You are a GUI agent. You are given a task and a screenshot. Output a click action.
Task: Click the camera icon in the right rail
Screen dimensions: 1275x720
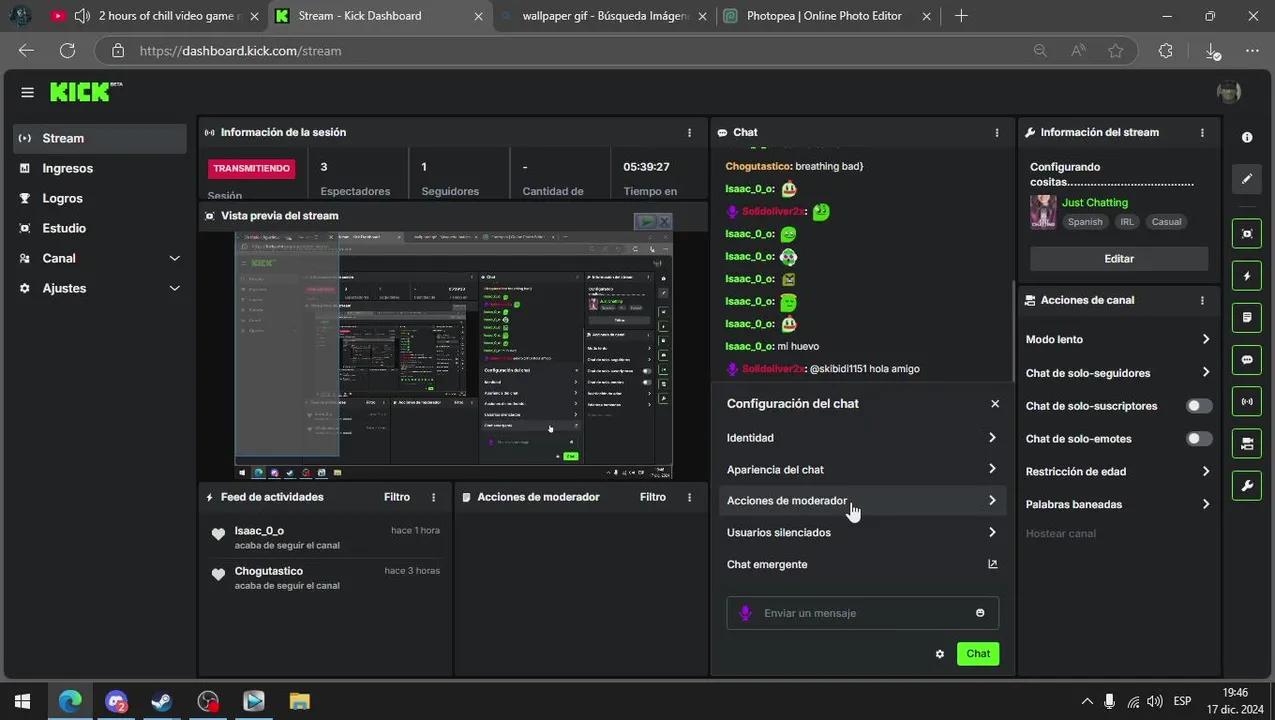coord(1247,444)
